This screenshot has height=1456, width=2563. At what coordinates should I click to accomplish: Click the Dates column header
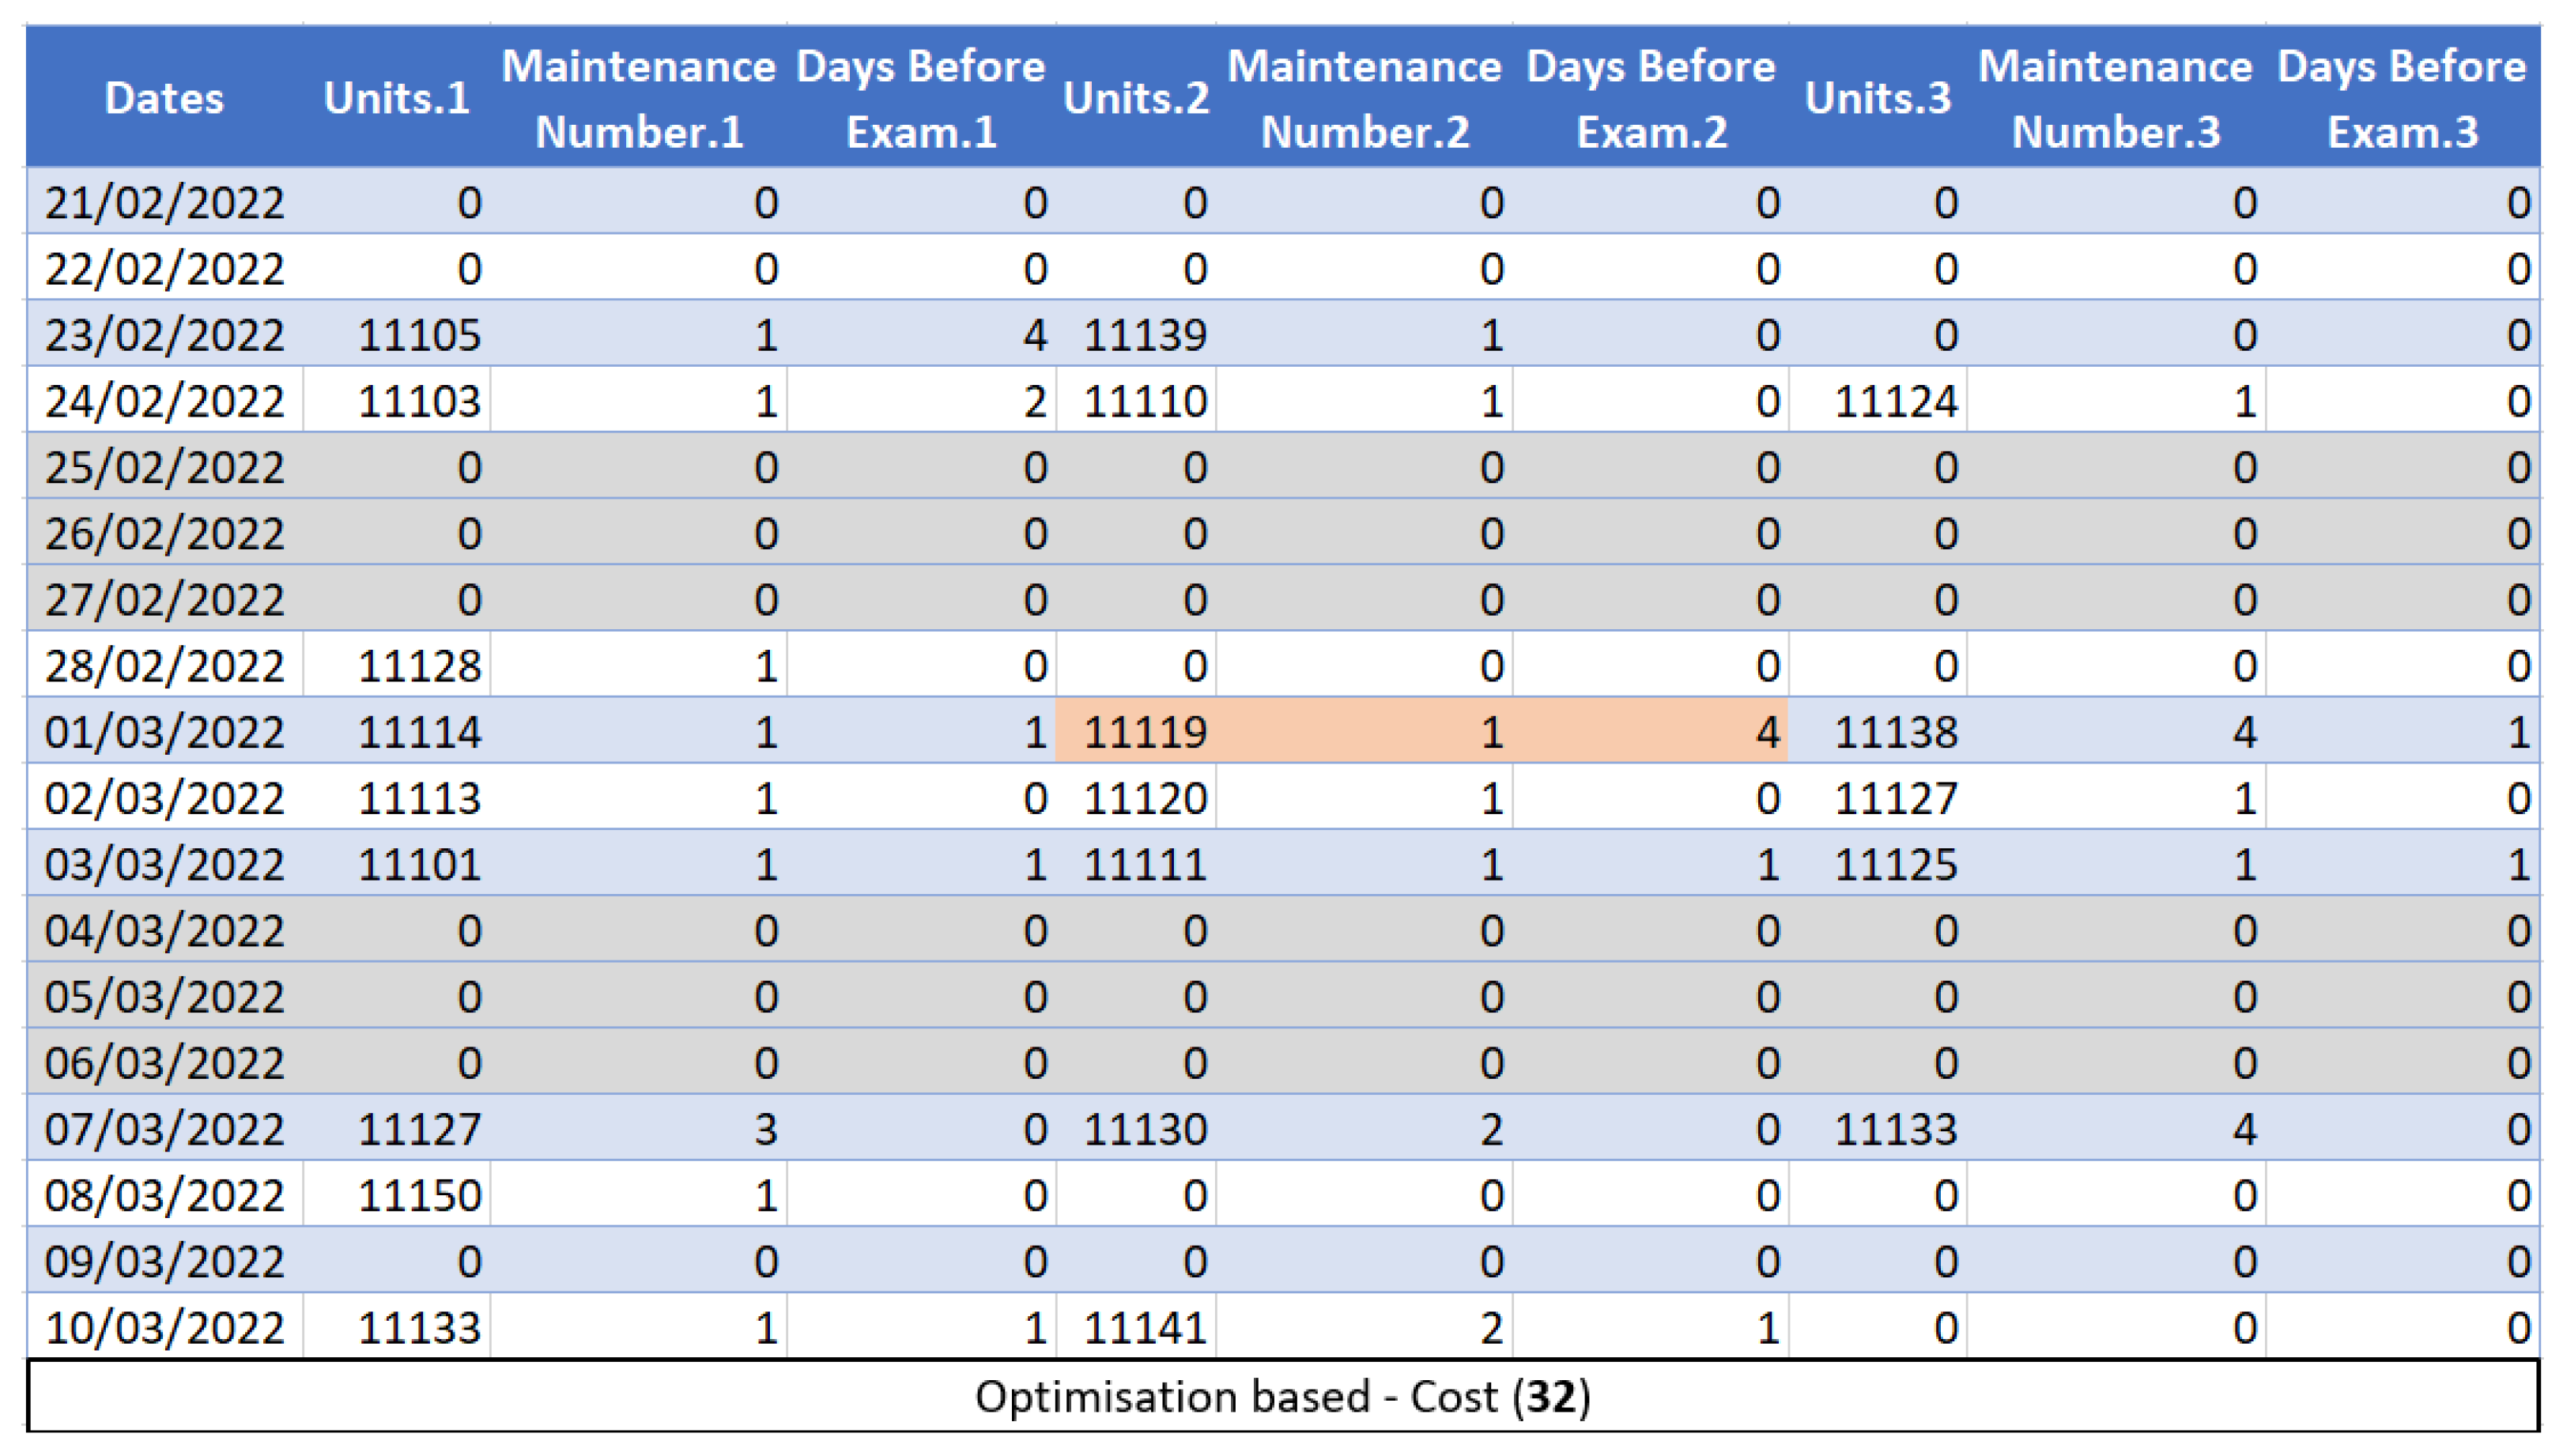coord(164,98)
